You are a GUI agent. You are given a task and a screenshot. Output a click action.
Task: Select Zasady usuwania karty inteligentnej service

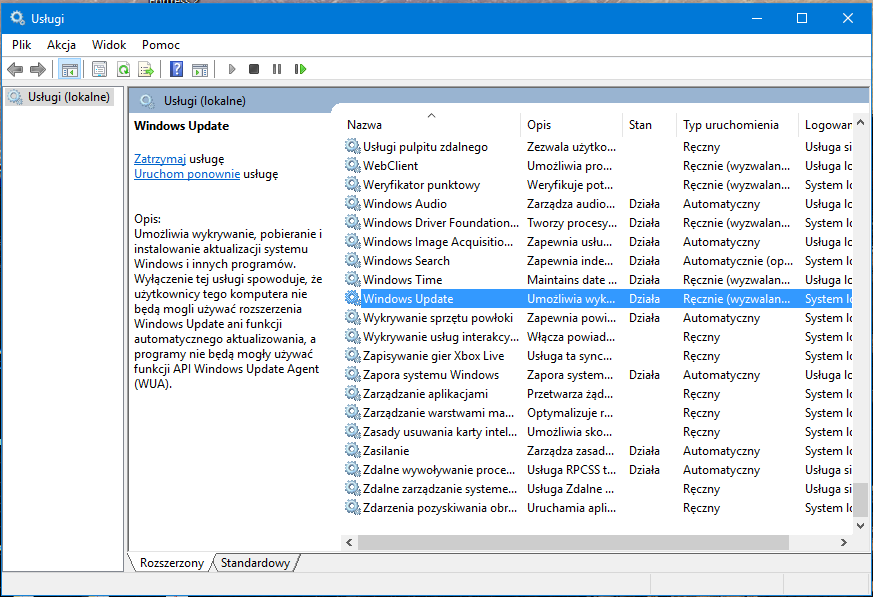[x=598, y=431]
